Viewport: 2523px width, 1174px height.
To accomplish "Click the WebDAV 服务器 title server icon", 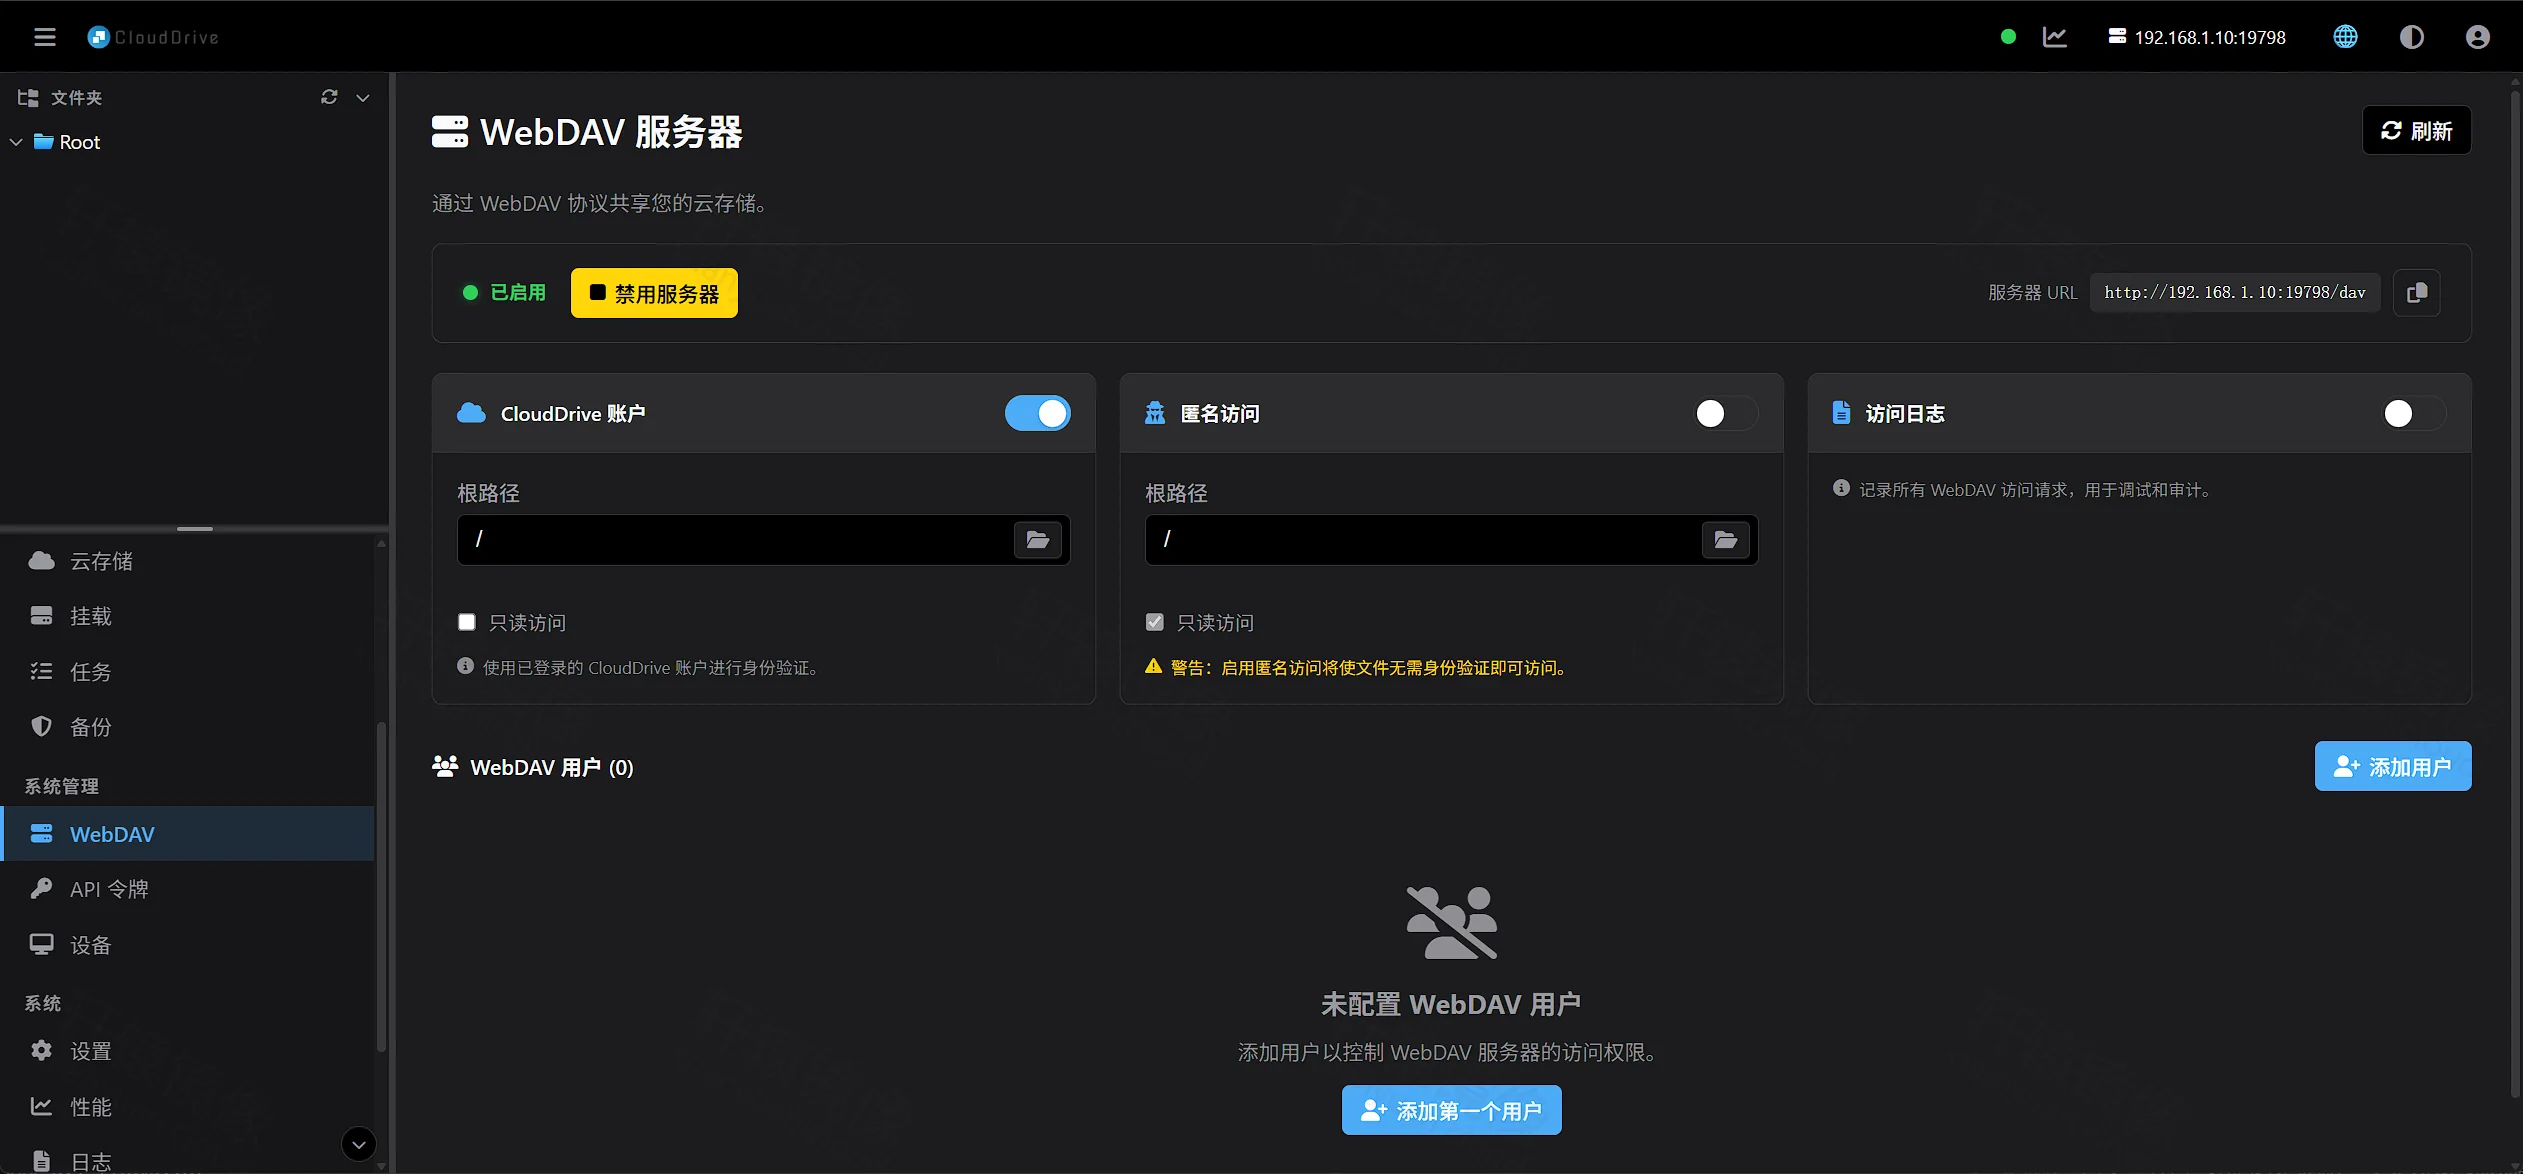I will pyautogui.click(x=450, y=131).
